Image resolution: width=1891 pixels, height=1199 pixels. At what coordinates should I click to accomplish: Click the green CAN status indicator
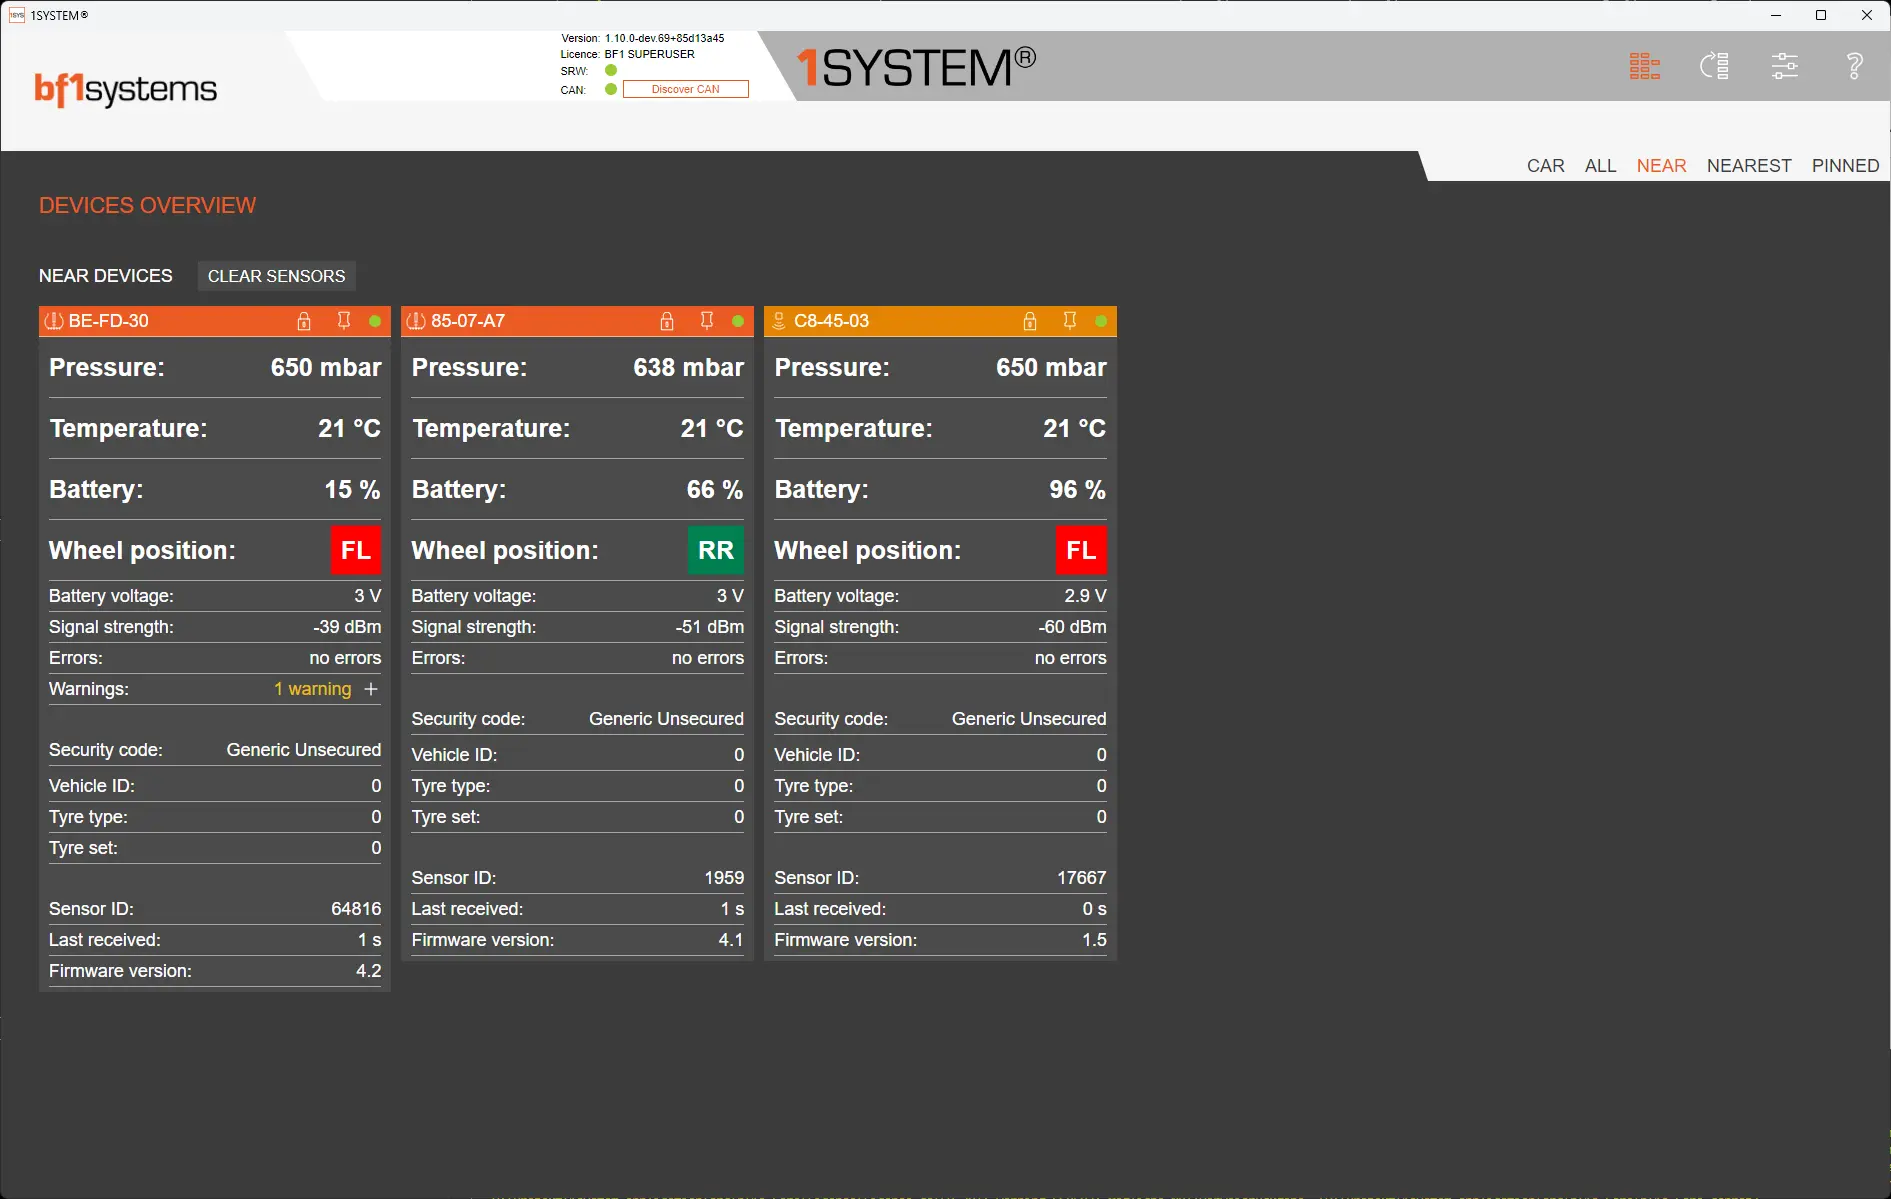(x=611, y=89)
